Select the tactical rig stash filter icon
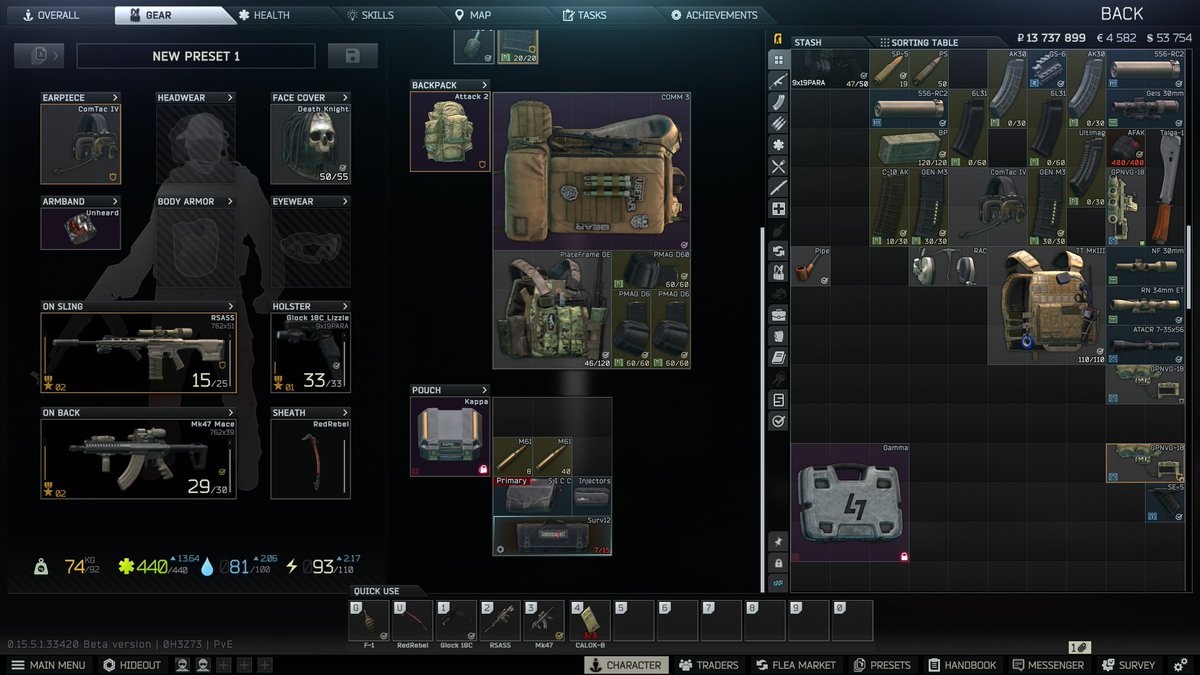This screenshot has width=1200, height=675. [x=778, y=272]
